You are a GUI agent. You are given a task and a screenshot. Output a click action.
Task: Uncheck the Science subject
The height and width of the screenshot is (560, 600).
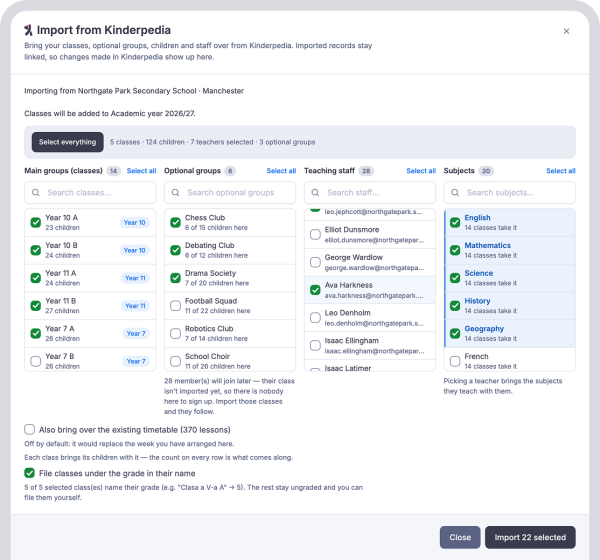coord(455,278)
